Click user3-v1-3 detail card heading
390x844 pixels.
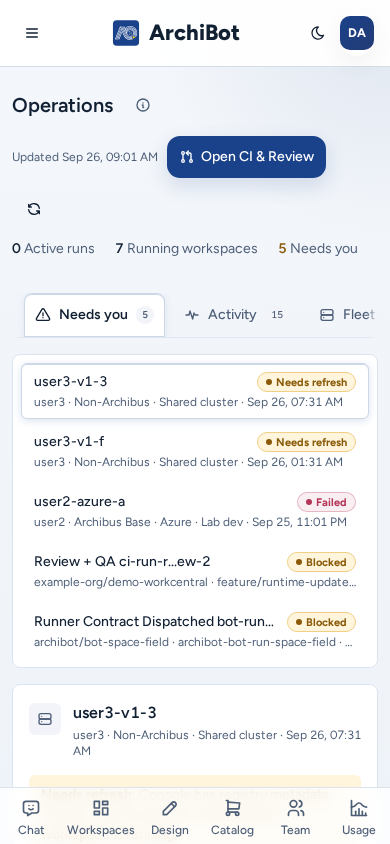115,713
